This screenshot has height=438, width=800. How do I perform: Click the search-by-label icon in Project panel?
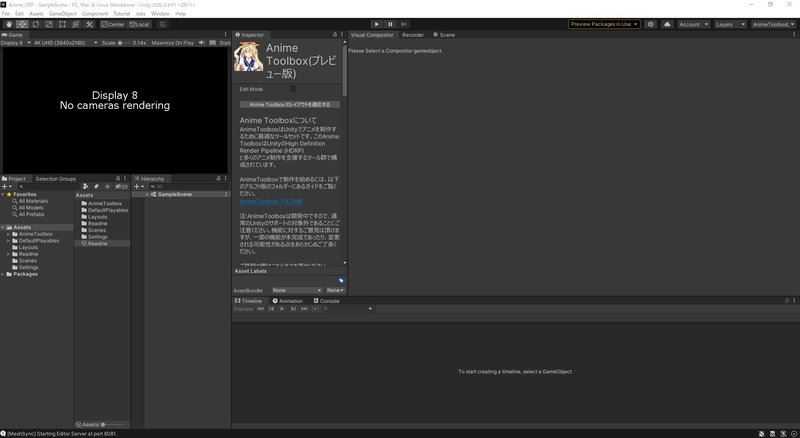point(96,187)
